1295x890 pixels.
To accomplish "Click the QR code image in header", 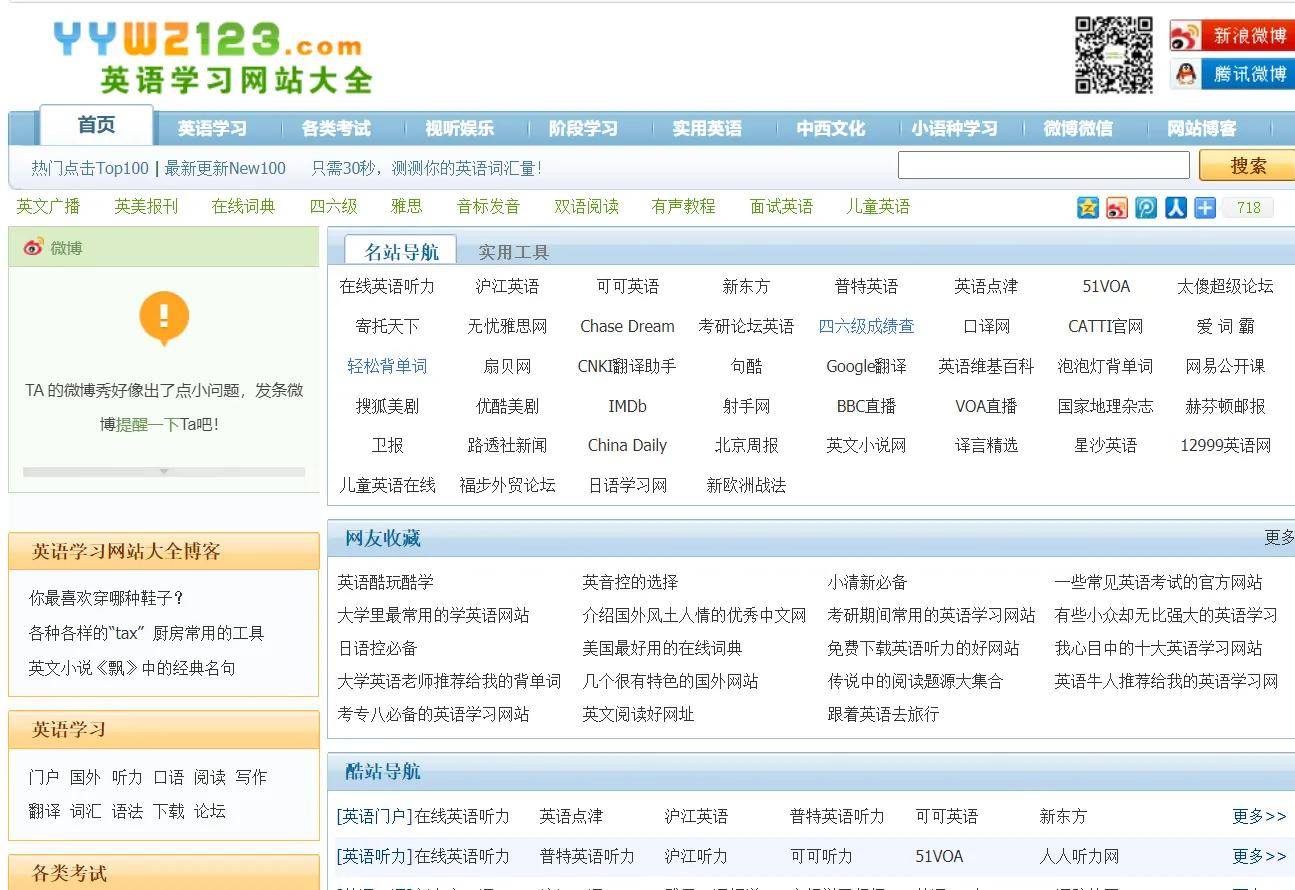I will (x=1113, y=55).
